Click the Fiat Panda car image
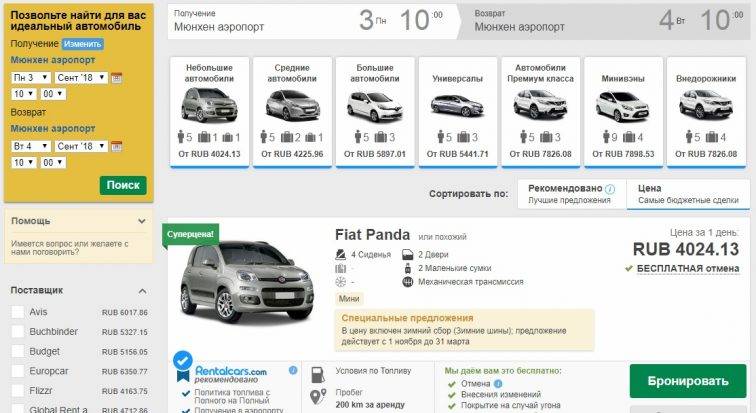 pyautogui.click(x=247, y=281)
